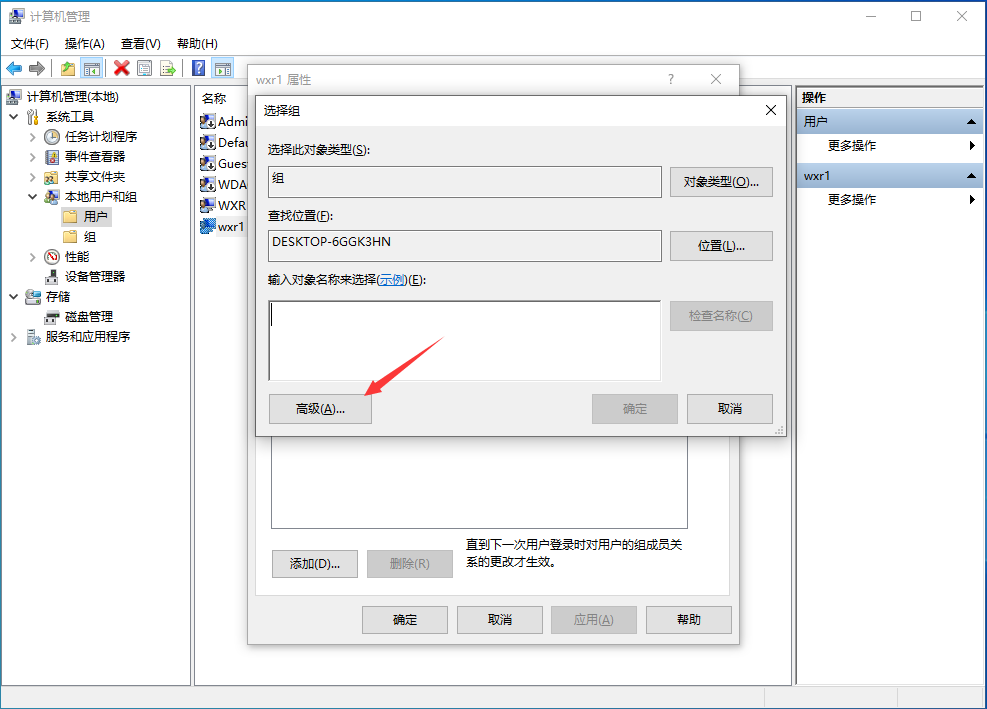Select the 用户 folder in the tree
Viewport: 987px width, 709px height.
click(86, 217)
